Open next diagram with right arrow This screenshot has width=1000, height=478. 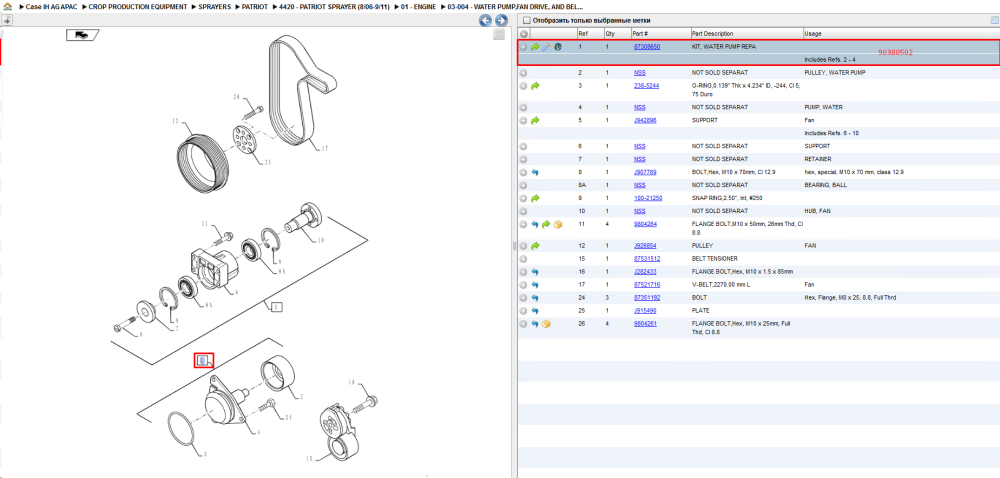501,20
